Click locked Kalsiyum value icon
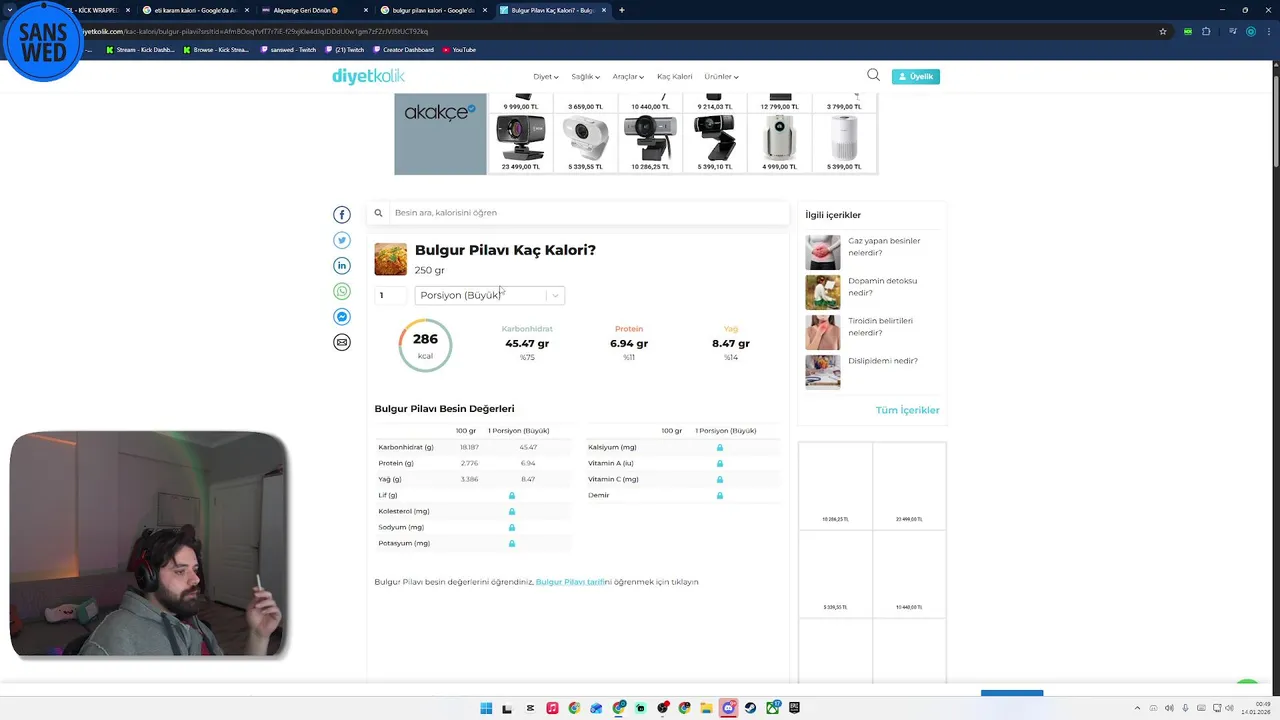The height and width of the screenshot is (720, 1280). (720, 447)
